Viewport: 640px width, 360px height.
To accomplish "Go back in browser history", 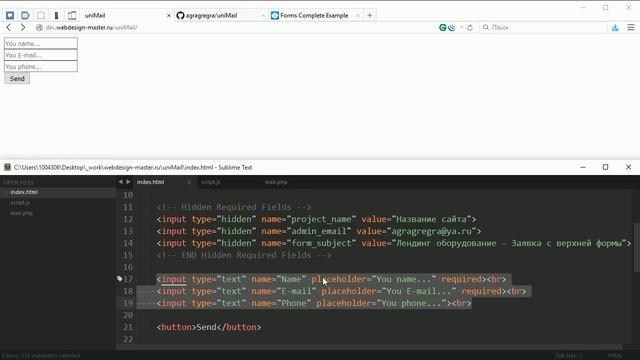I will tap(9, 27).
